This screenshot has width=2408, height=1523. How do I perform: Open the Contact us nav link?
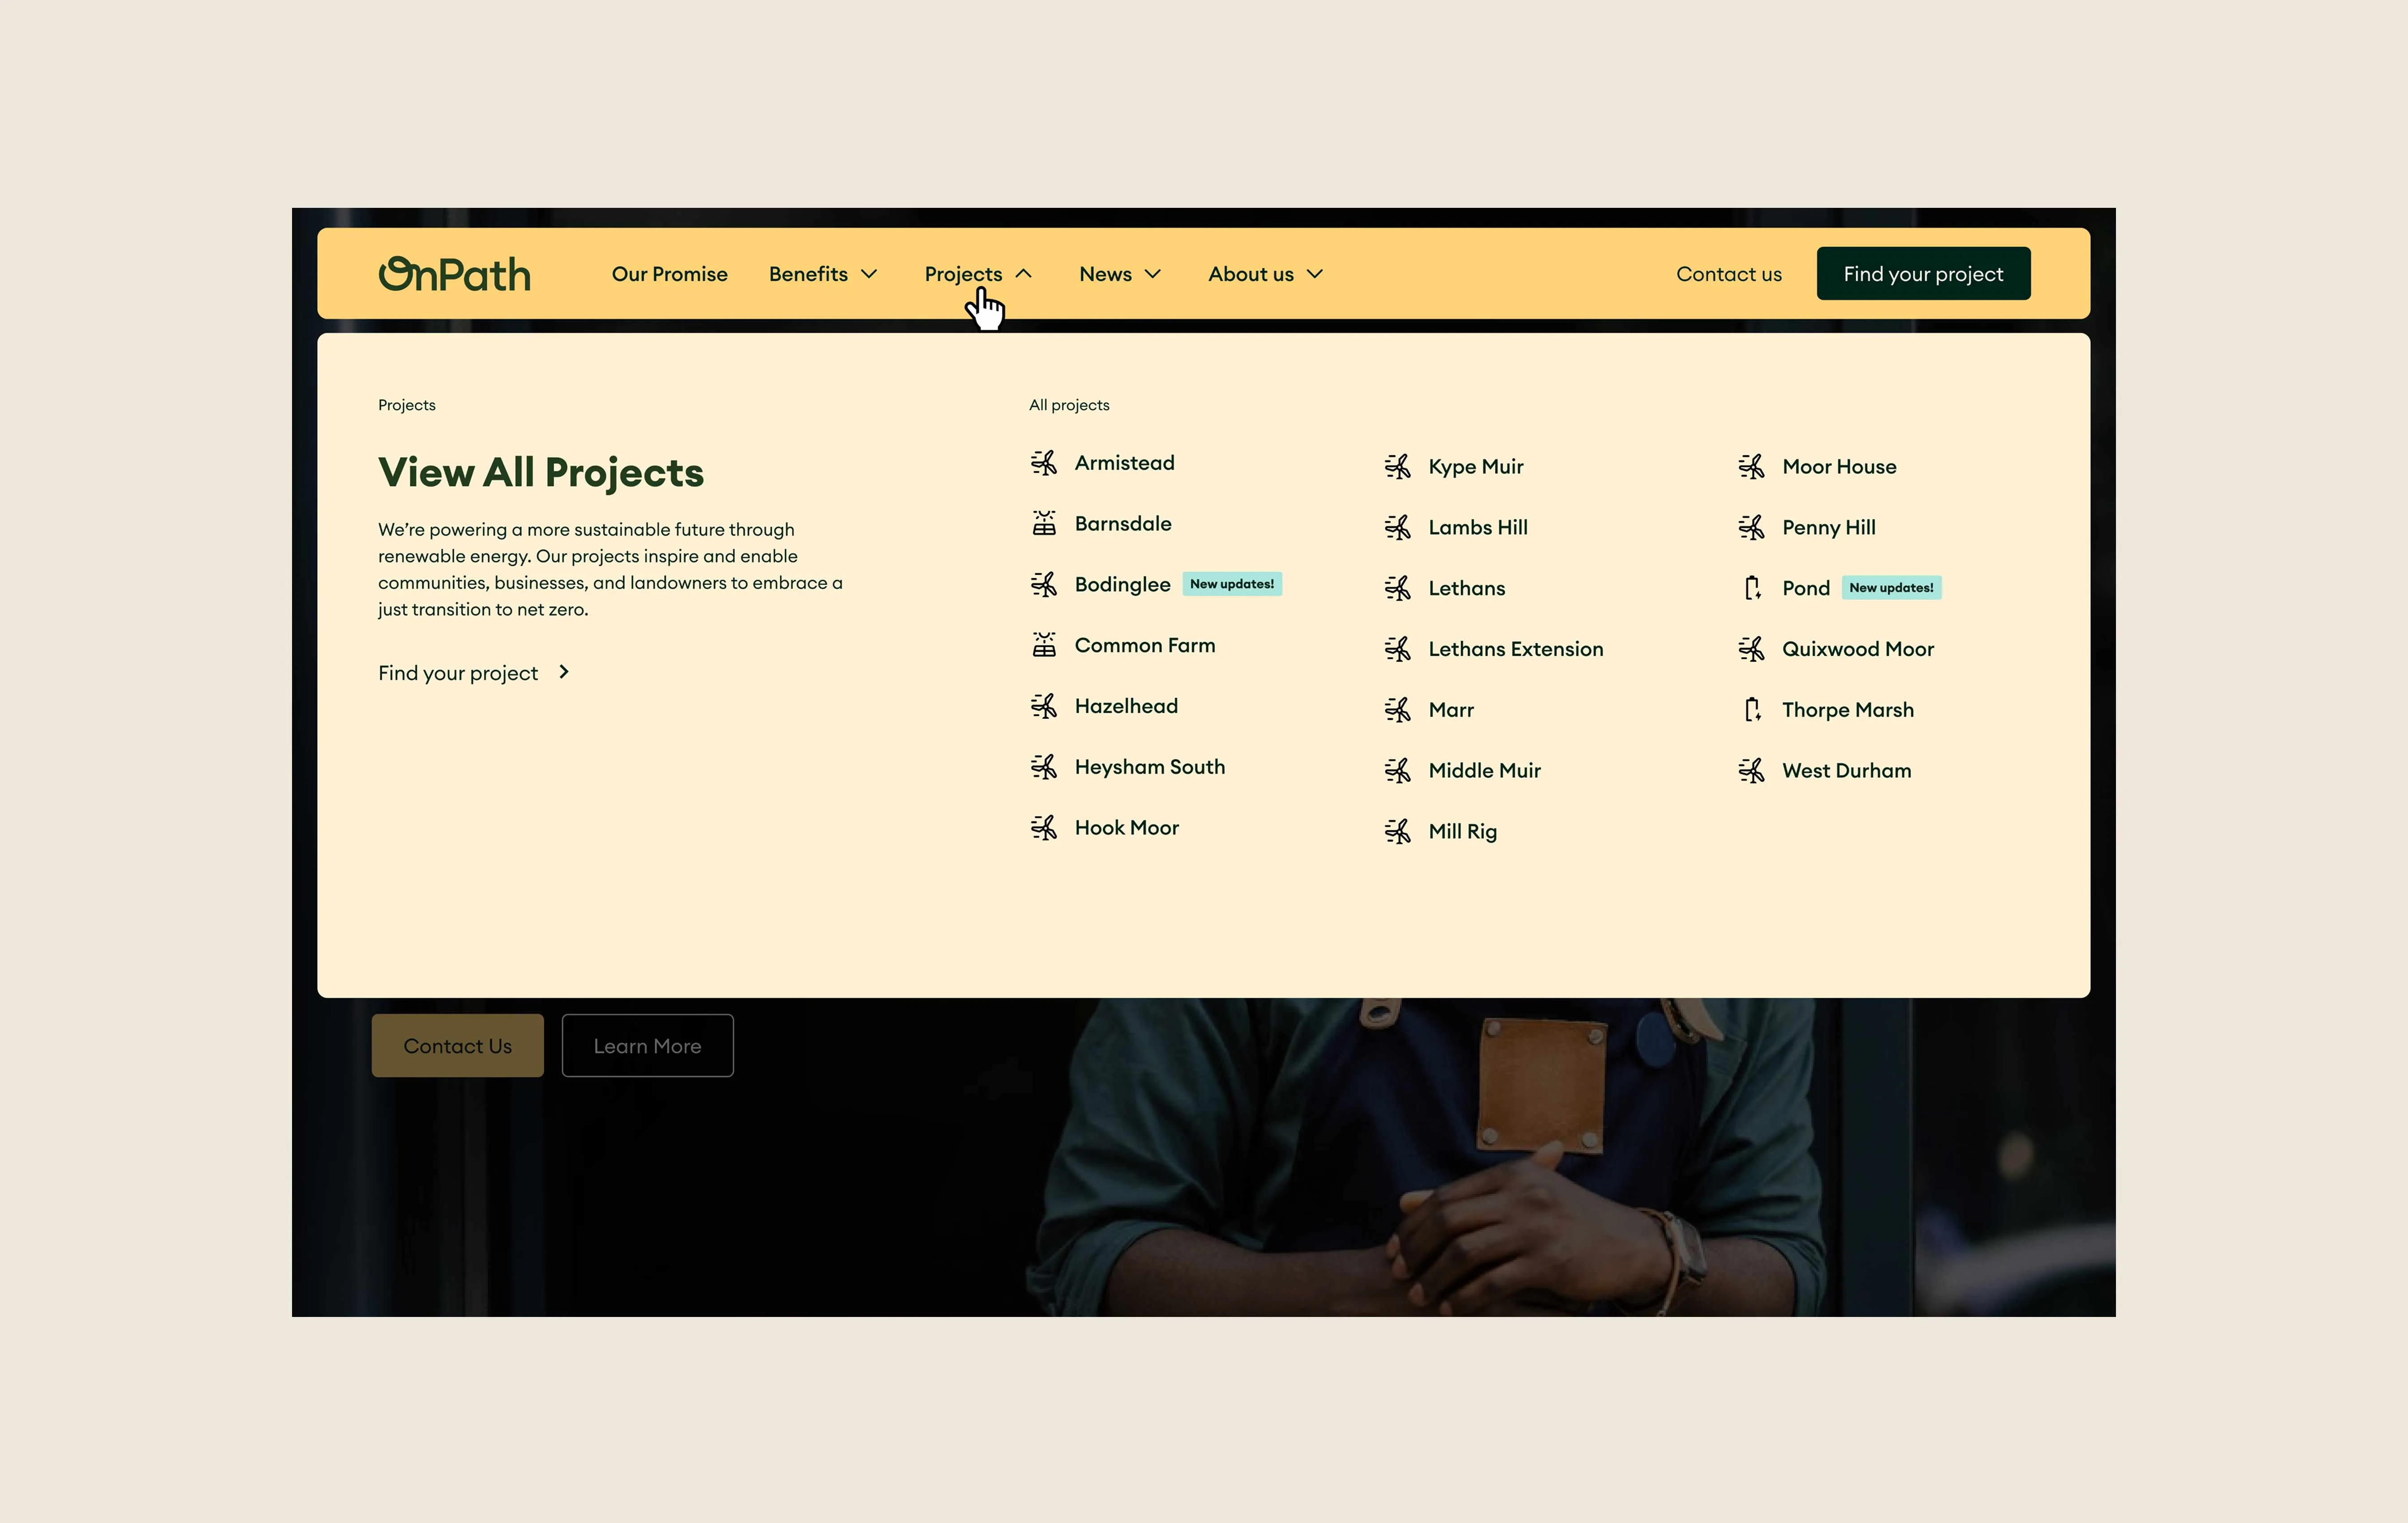pos(1728,274)
